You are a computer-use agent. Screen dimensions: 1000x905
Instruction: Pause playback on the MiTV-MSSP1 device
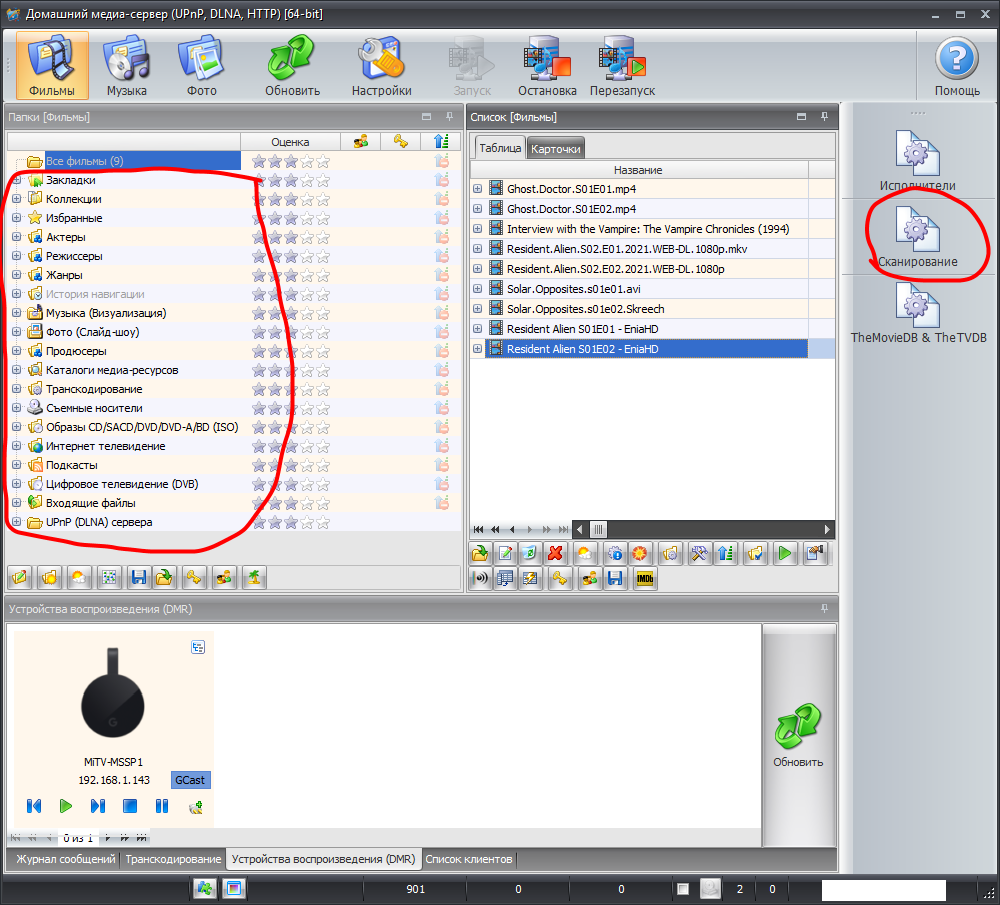(162, 805)
